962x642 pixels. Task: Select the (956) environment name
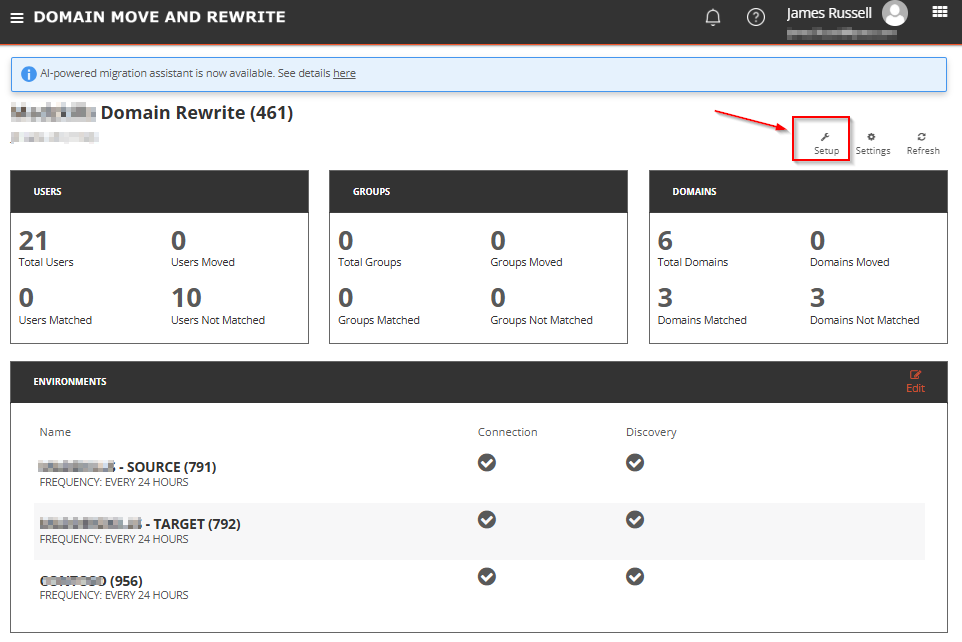pos(91,581)
